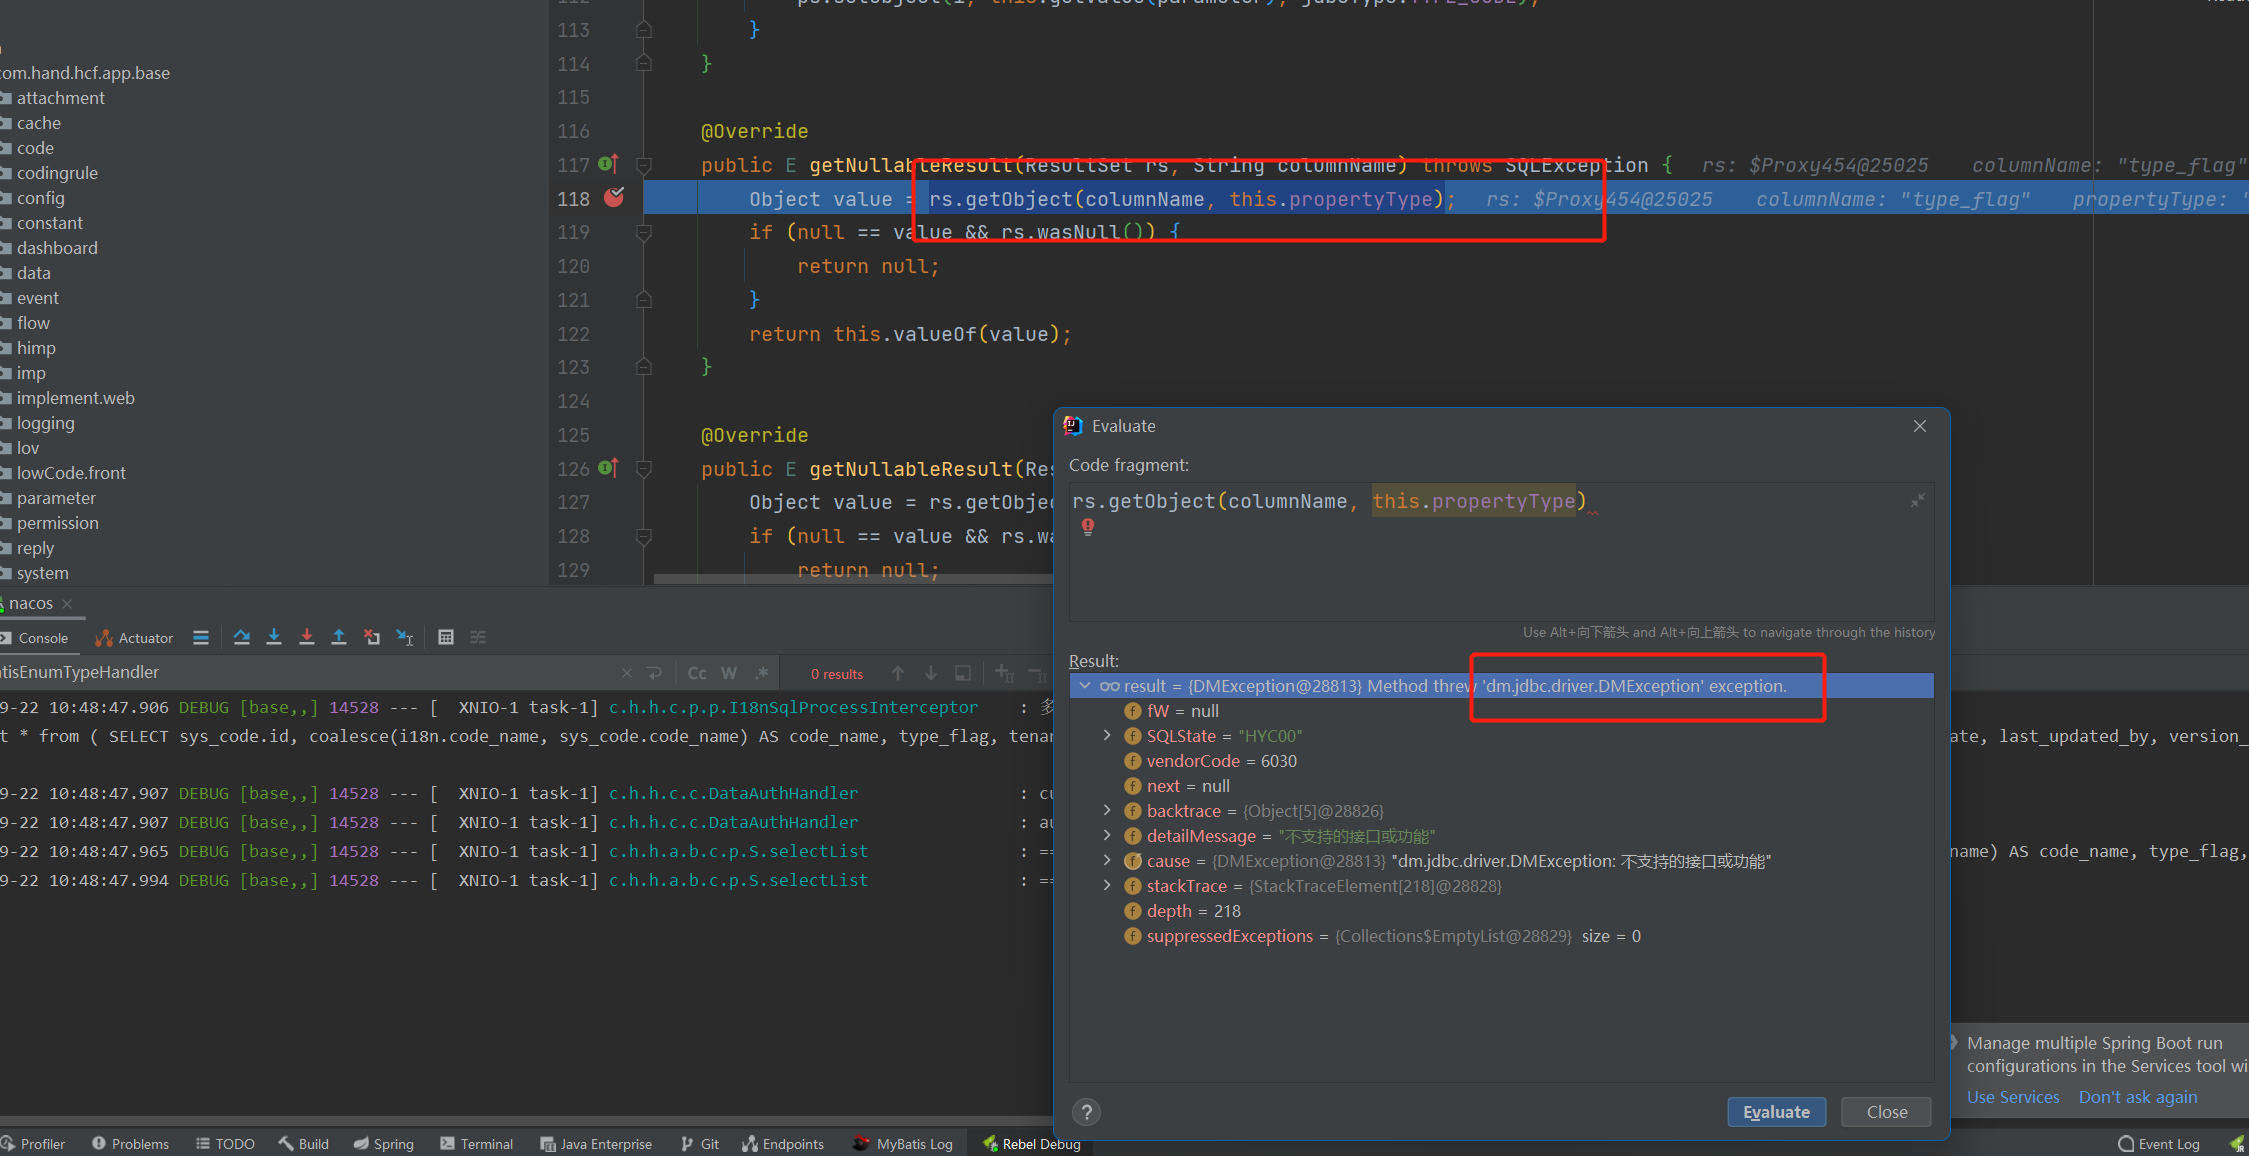Click the red Force Step Into icon
2249x1156 pixels.
(x=307, y=637)
